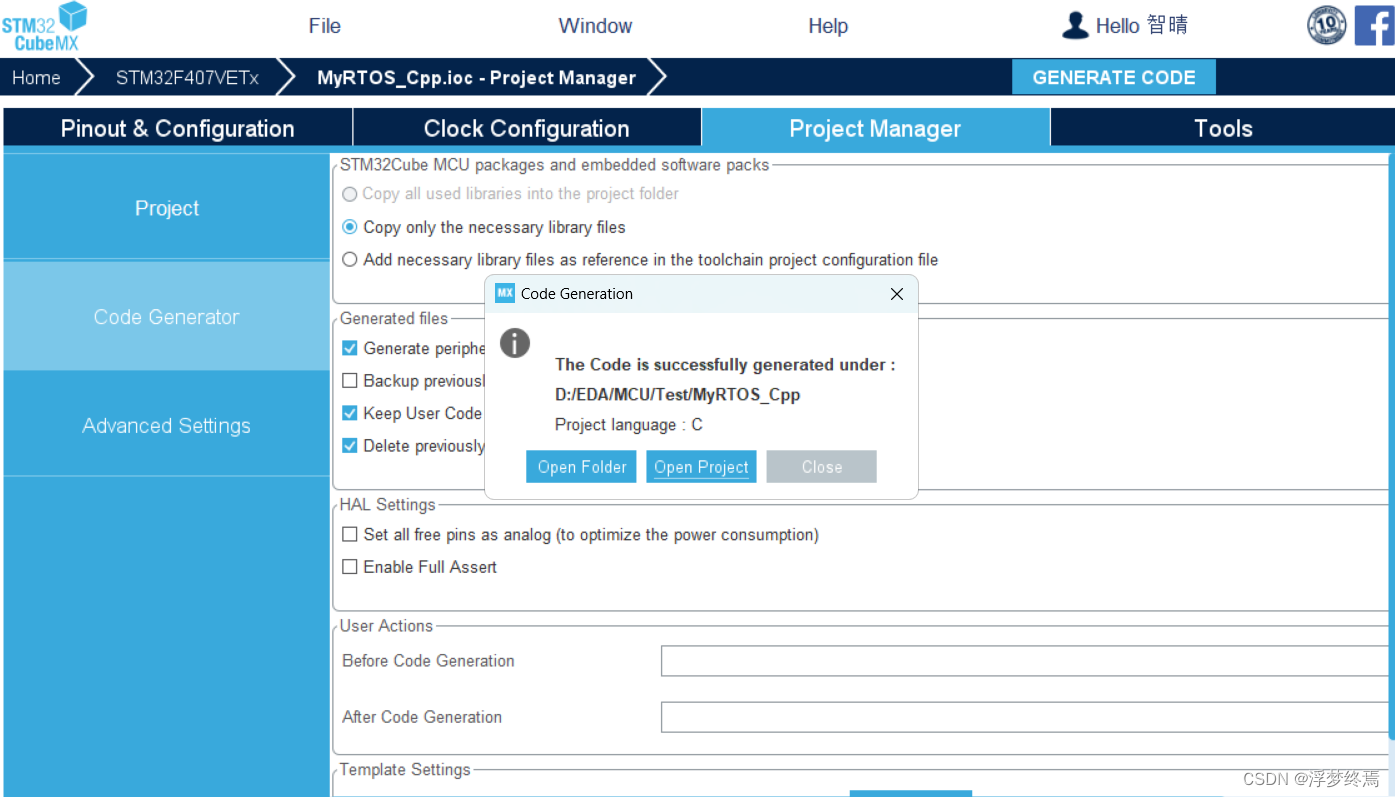Click the After Code Generation input field
This screenshot has height=797, width=1395.
1025,717
